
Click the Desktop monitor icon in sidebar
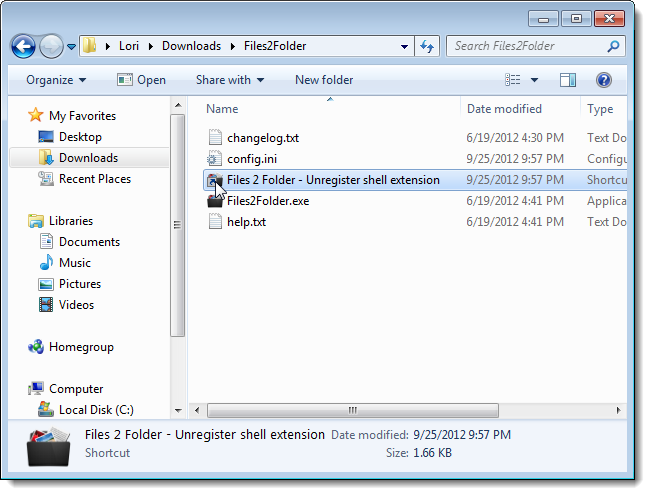(46, 137)
